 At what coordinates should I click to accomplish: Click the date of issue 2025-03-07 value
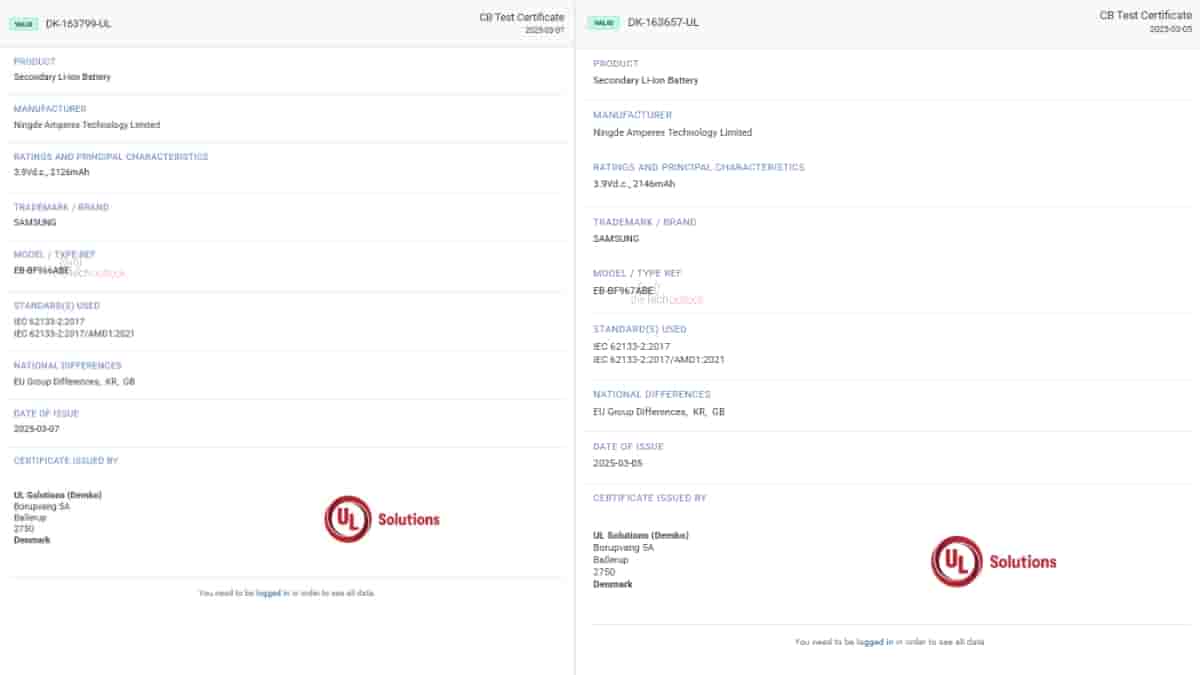click(36, 429)
